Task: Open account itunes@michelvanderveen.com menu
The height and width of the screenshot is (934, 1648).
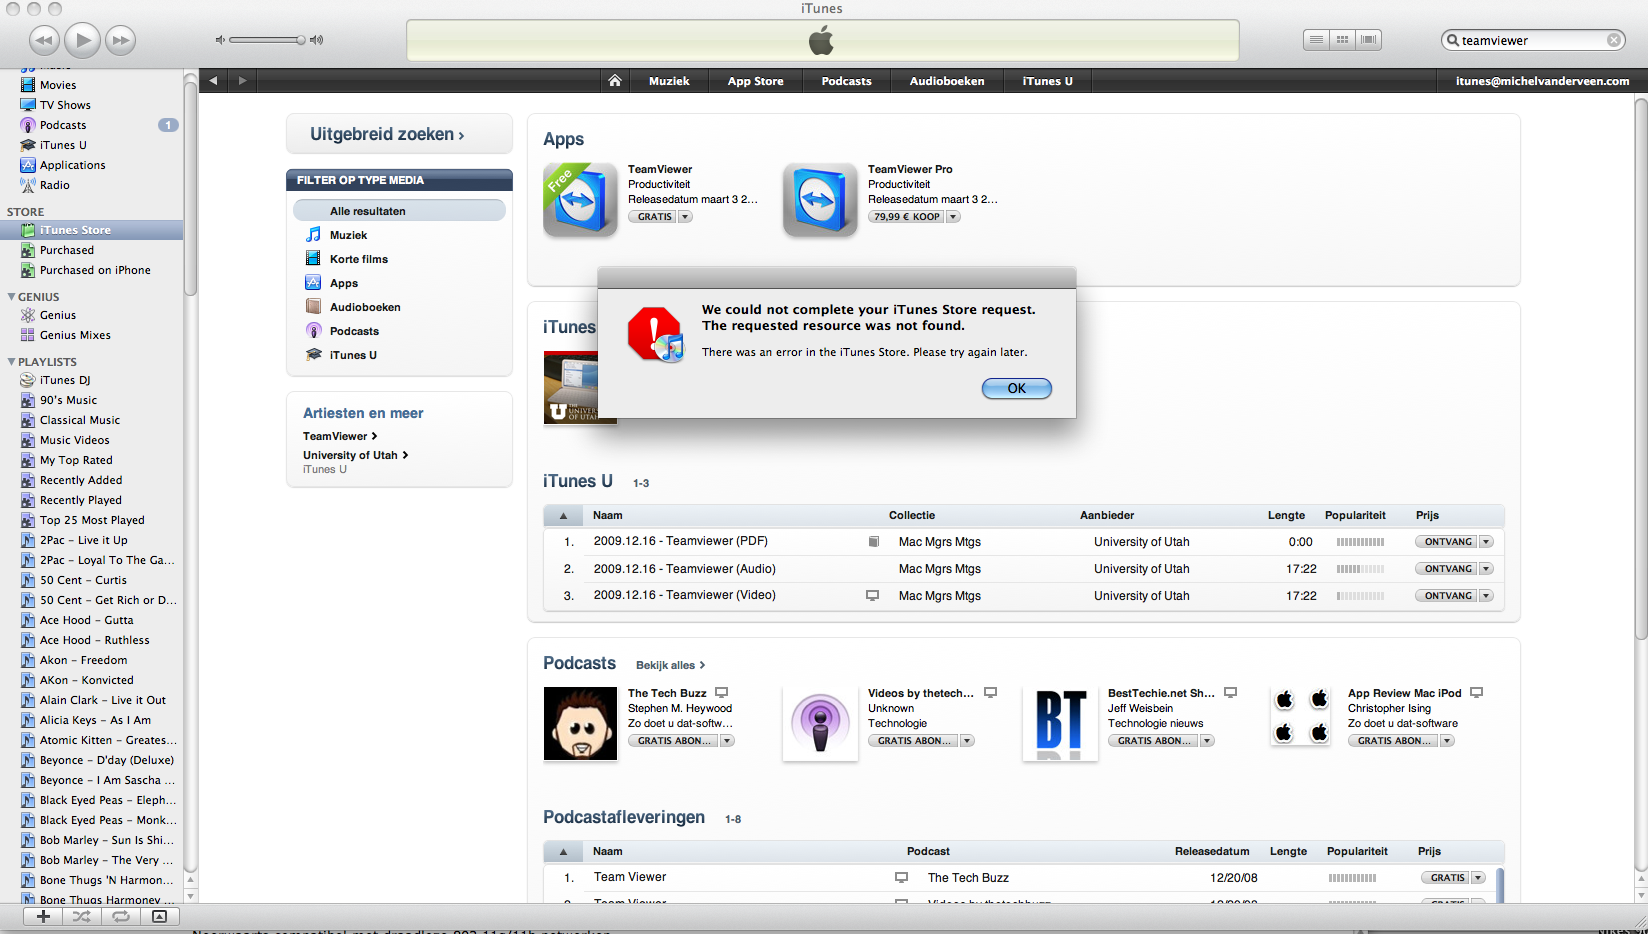Action: point(1542,81)
